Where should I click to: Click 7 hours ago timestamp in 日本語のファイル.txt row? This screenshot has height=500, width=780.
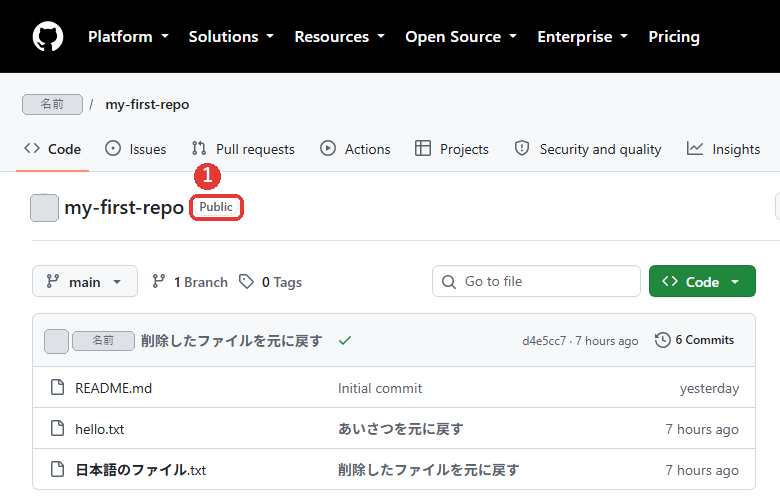[x=702, y=470]
